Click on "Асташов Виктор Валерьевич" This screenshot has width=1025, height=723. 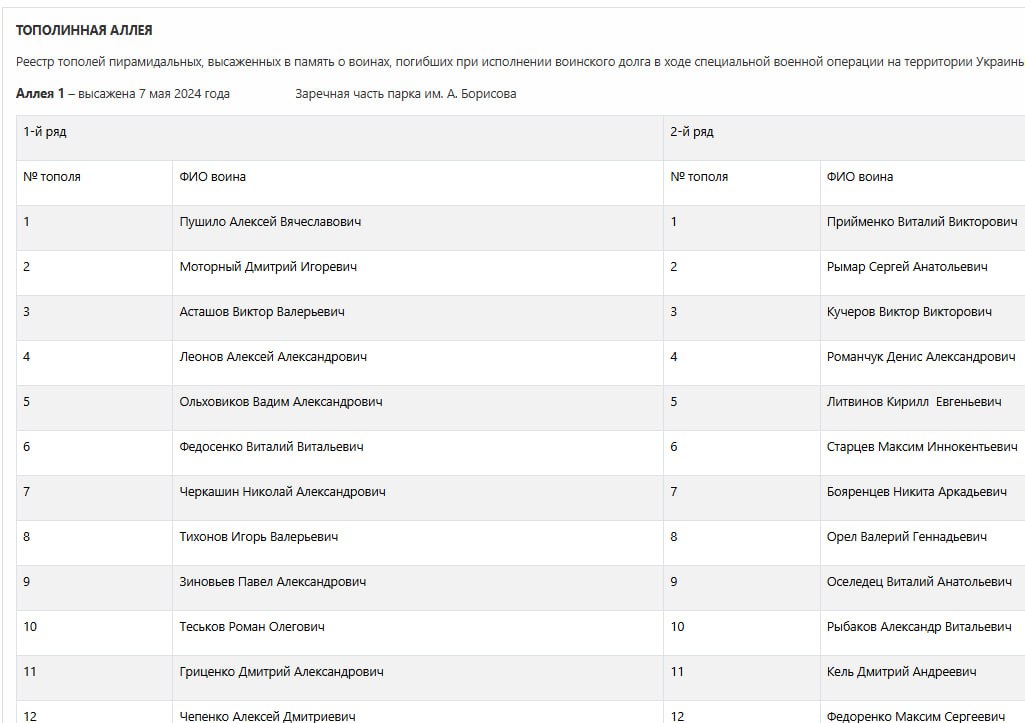[x=262, y=312]
